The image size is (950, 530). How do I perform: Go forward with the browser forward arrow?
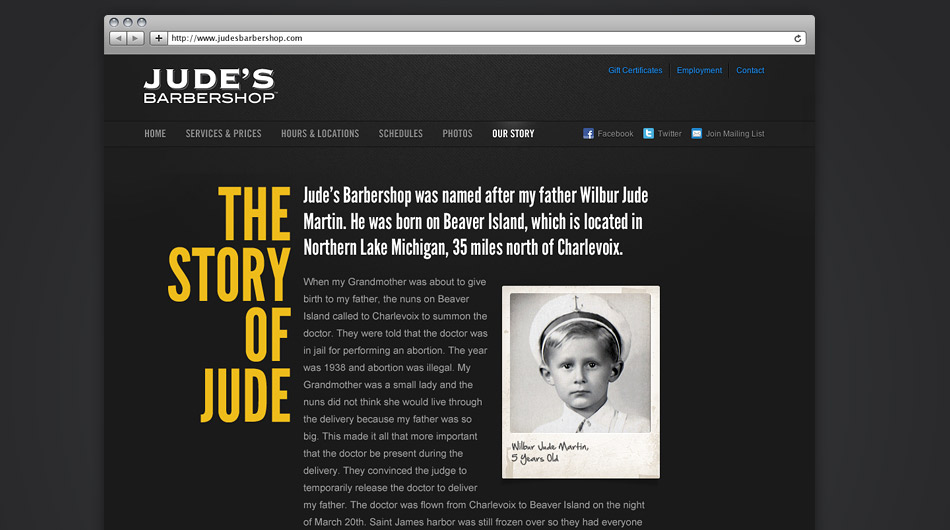135,38
